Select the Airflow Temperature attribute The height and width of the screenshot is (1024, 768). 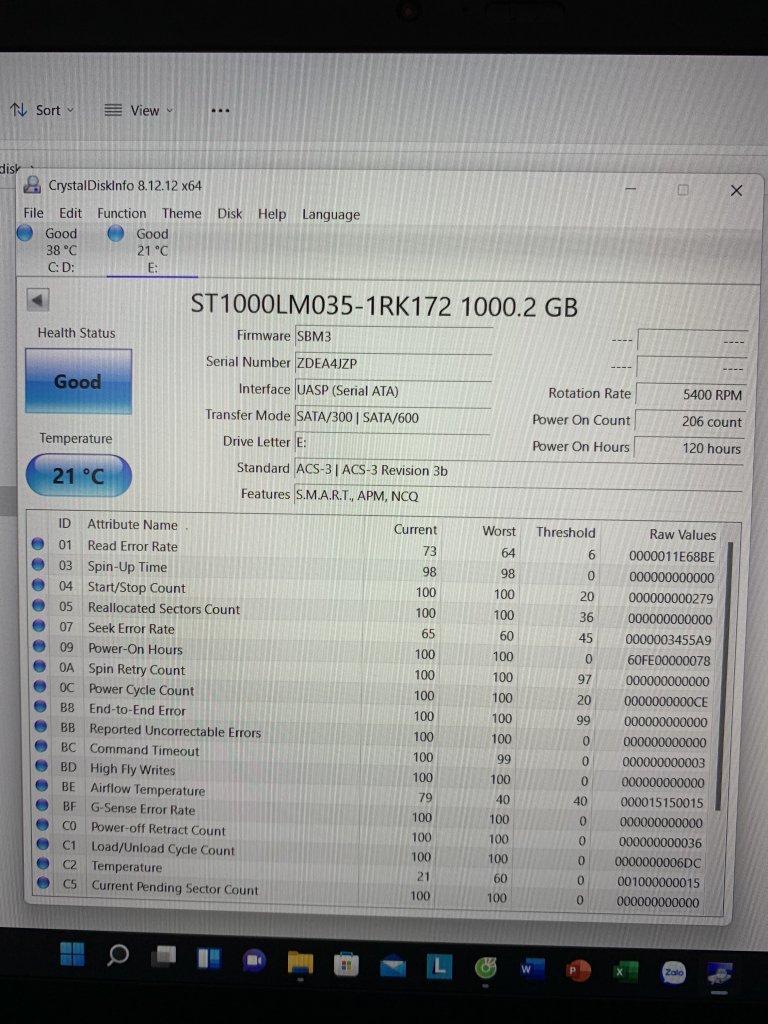click(148, 790)
